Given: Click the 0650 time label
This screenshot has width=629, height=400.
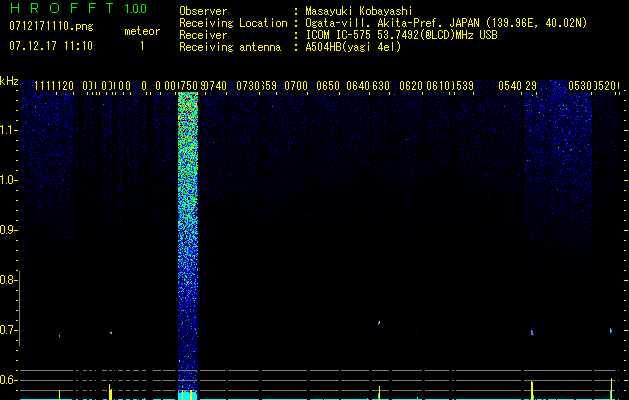Looking at the screenshot, I should click(x=328, y=85).
